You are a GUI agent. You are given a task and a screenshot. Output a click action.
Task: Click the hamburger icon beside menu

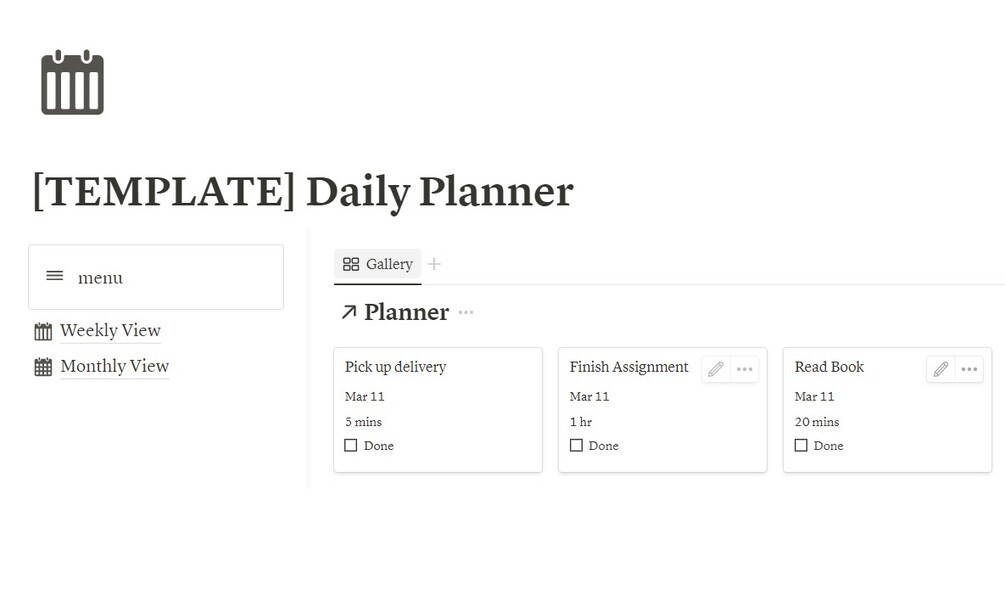pyautogui.click(x=55, y=276)
